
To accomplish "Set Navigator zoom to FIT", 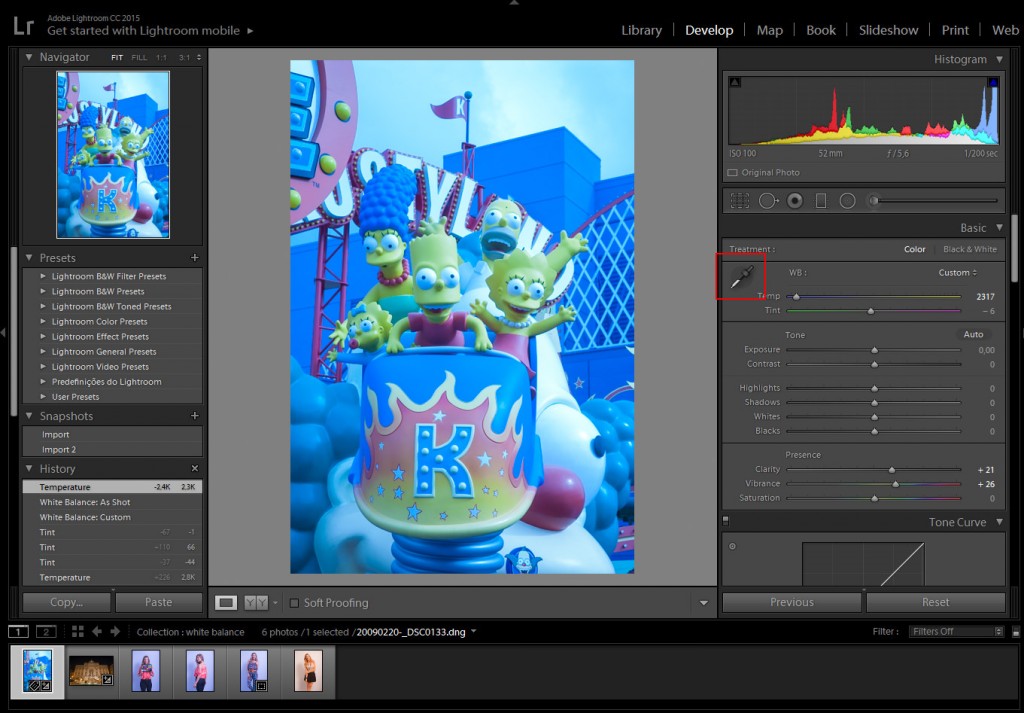I will 117,57.
